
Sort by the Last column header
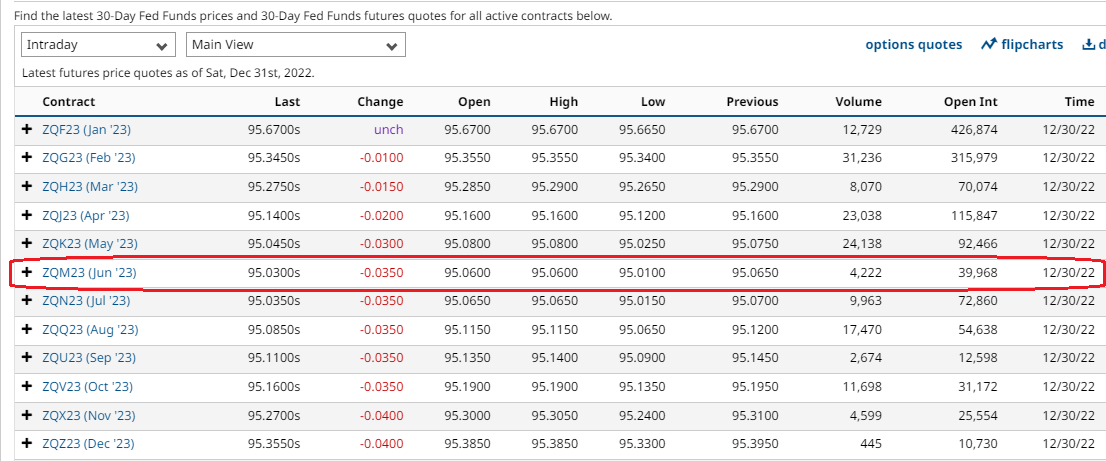pyautogui.click(x=287, y=102)
